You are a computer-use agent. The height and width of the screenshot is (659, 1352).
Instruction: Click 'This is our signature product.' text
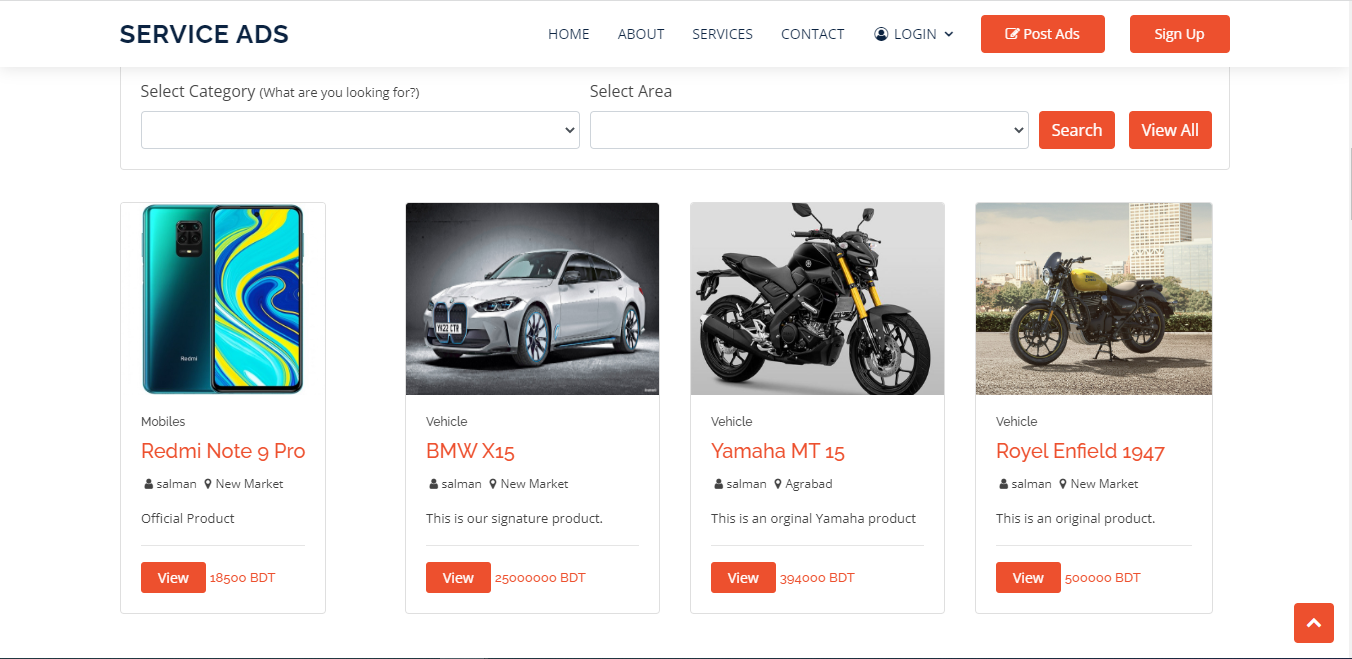(x=514, y=519)
